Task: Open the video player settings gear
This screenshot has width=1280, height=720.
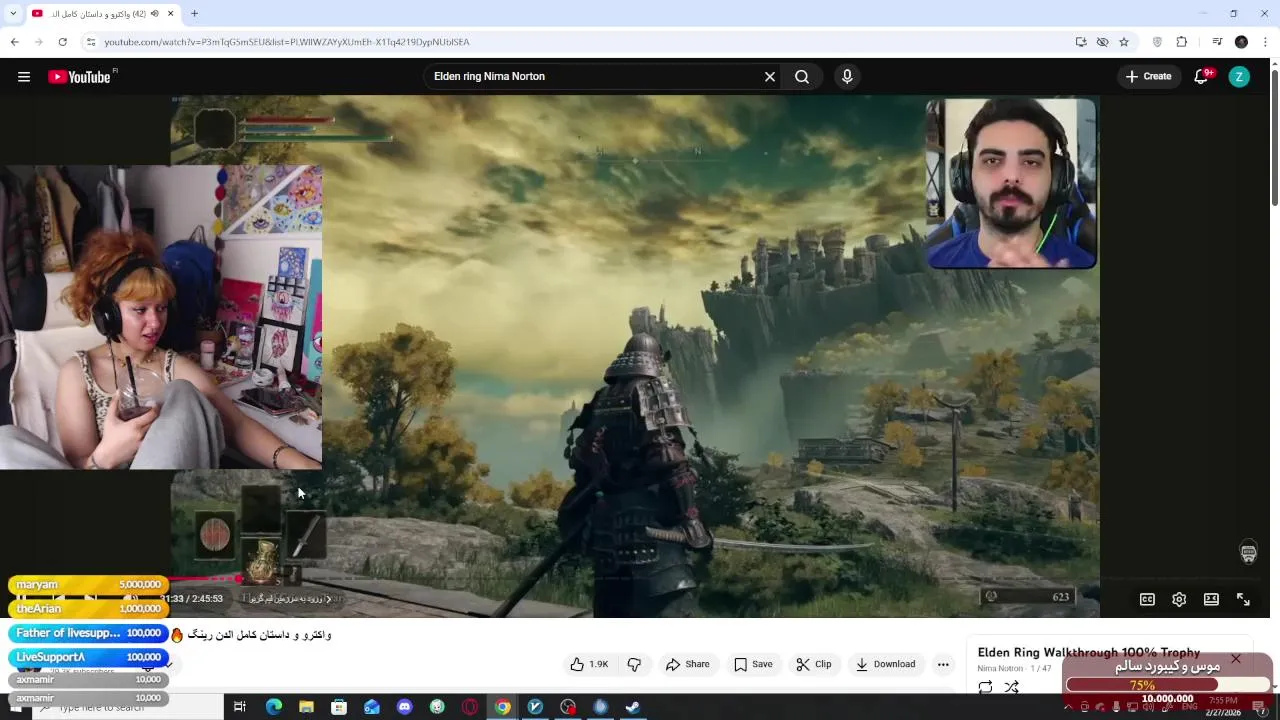Action: click(1179, 599)
